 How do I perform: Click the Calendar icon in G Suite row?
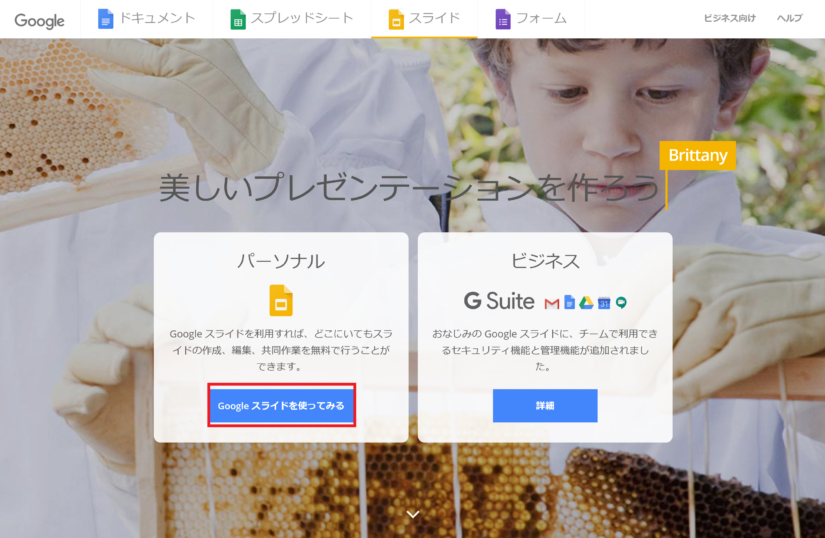(604, 303)
